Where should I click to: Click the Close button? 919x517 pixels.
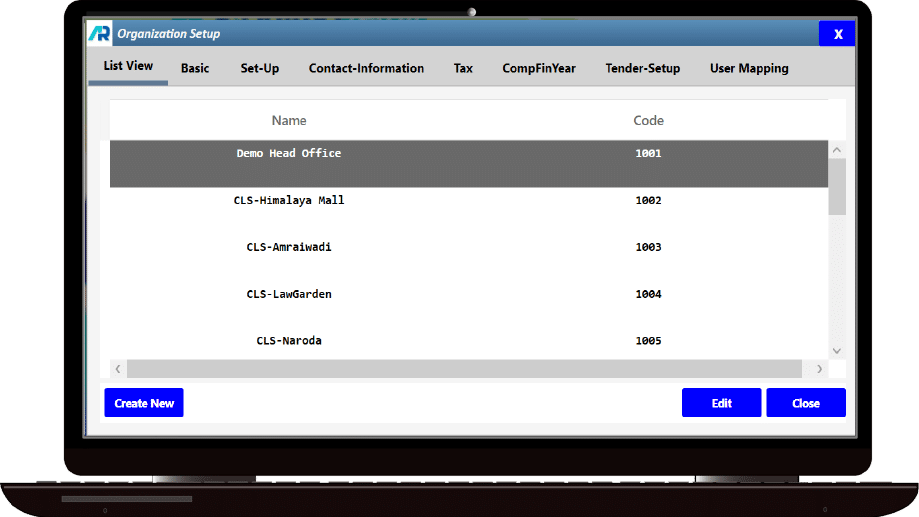[x=805, y=403]
